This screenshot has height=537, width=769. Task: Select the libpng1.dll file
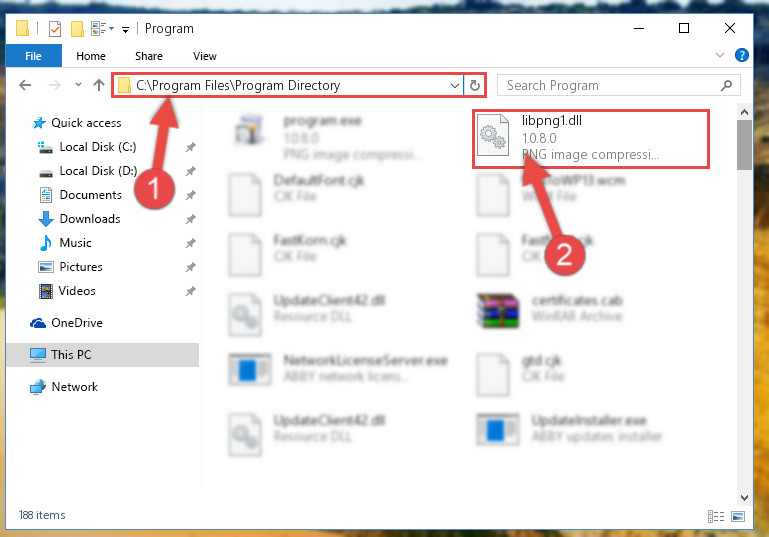click(590, 139)
